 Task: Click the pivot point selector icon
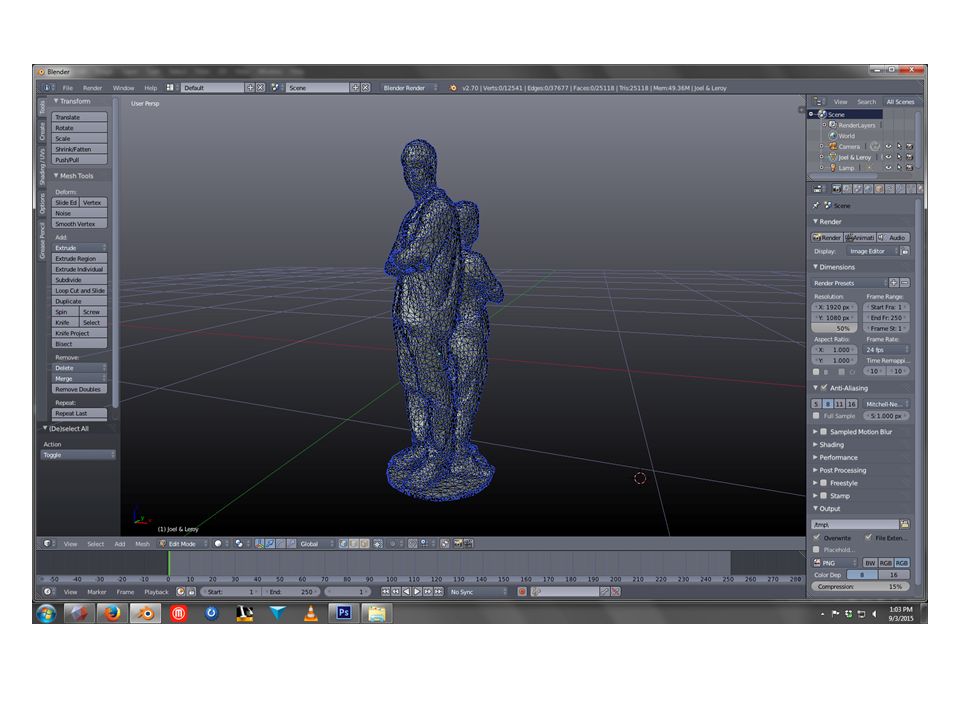point(239,544)
